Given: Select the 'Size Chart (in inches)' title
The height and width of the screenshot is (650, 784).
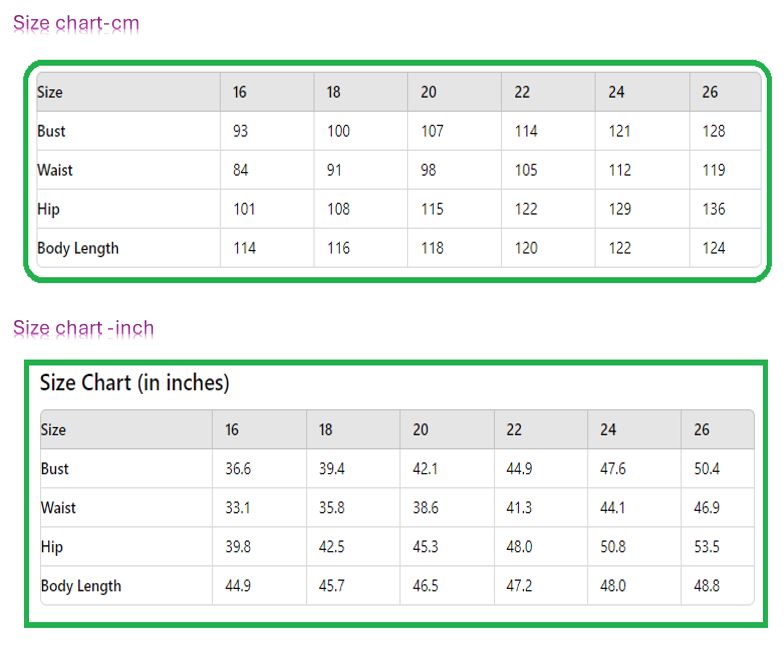Looking at the screenshot, I should coord(134,382).
